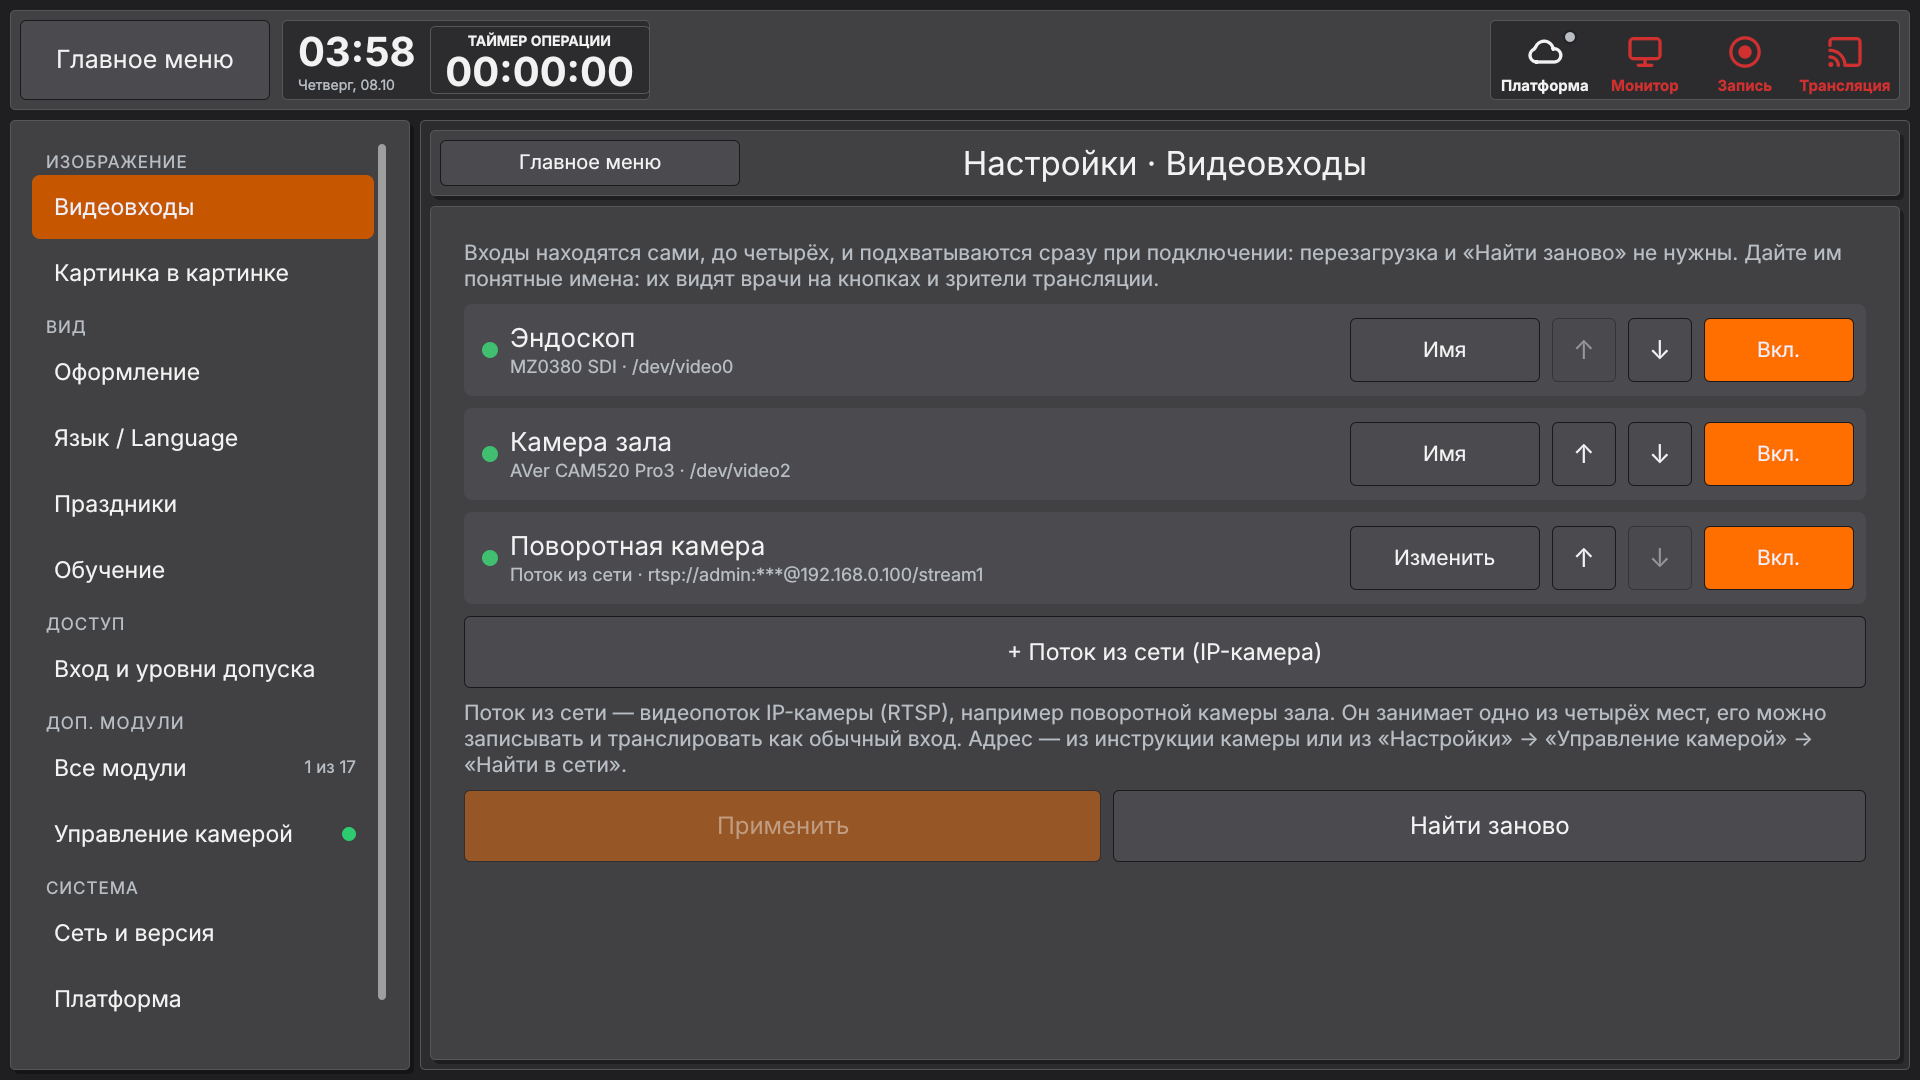Click green dot next to Управление камерой
This screenshot has height=1080, width=1920.
click(x=349, y=834)
